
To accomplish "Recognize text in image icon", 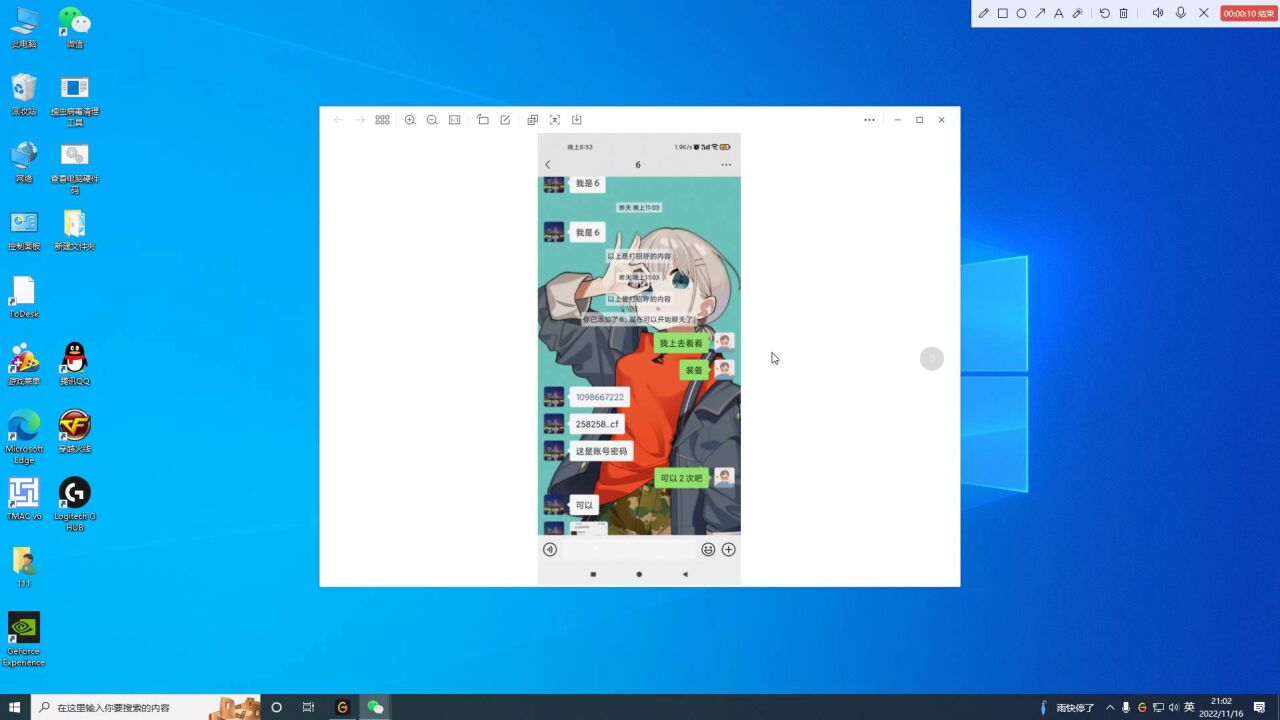I will click(x=555, y=120).
